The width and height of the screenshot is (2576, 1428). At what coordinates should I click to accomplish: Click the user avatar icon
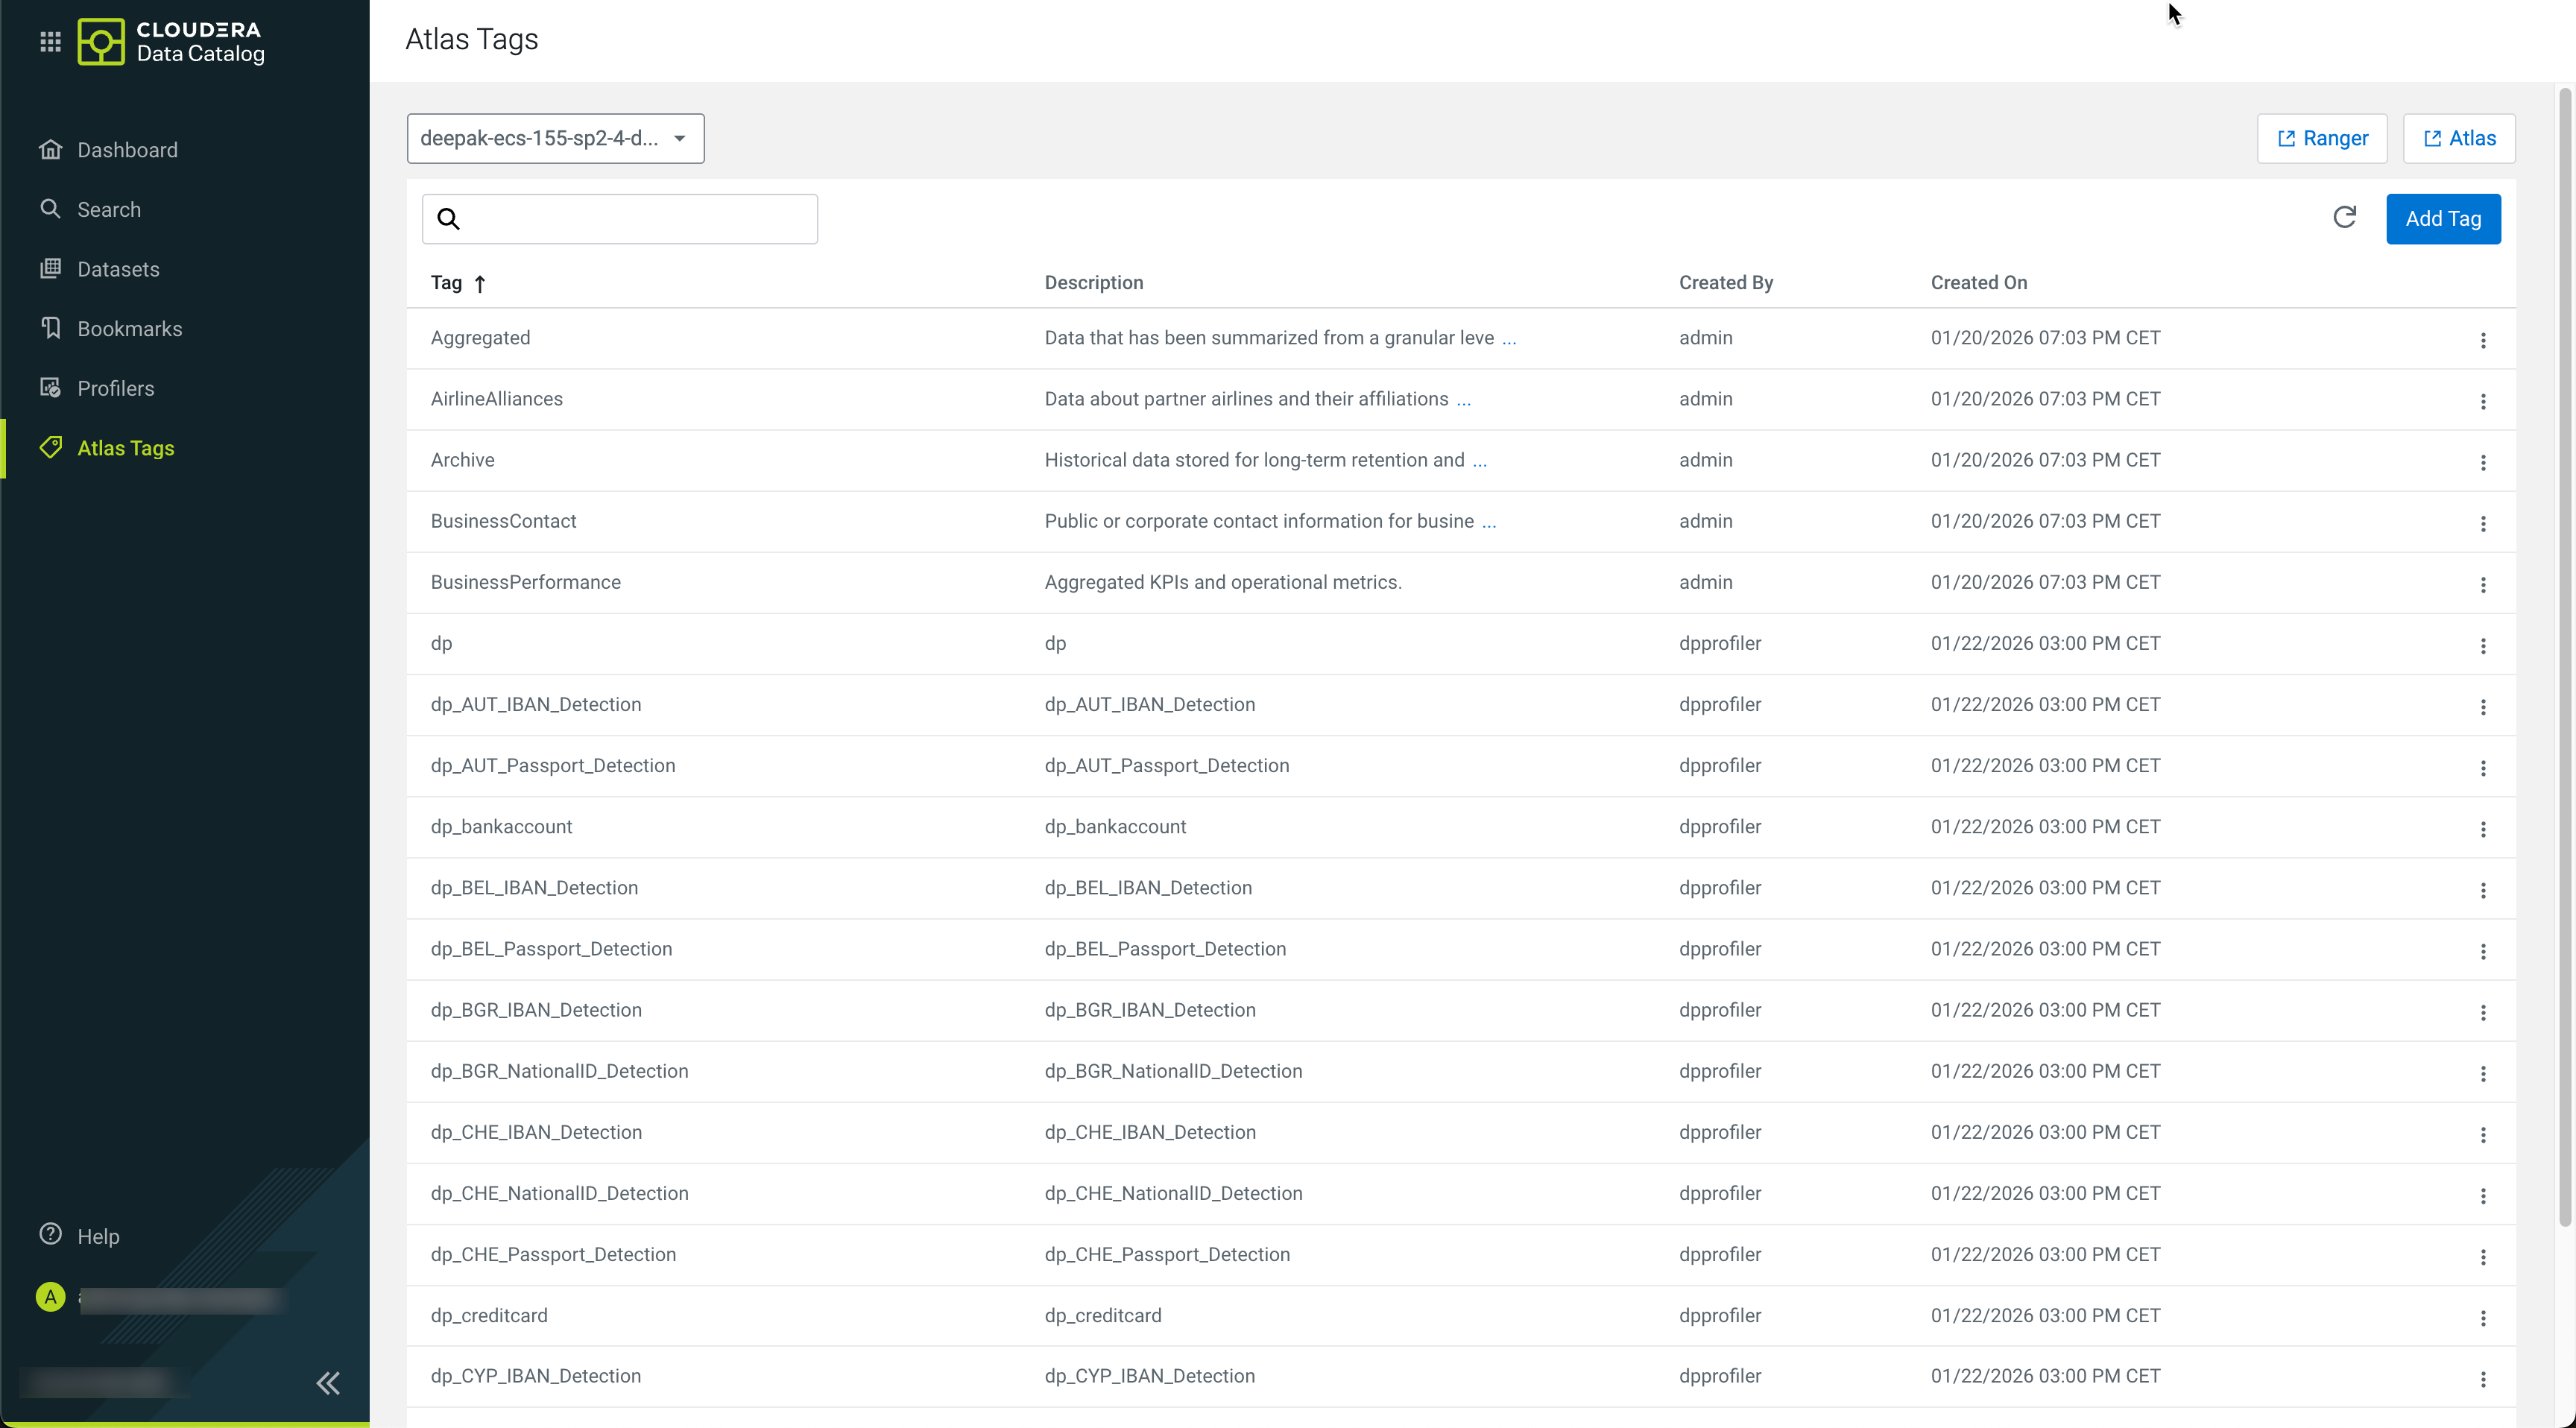click(x=50, y=1297)
